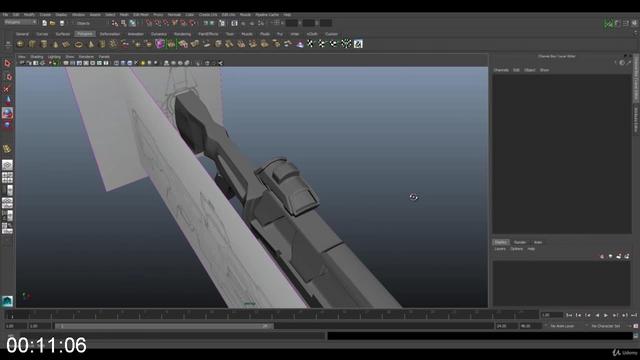Open the Edit Mesh menu
This screenshot has width=640, height=360.
[x=141, y=15]
